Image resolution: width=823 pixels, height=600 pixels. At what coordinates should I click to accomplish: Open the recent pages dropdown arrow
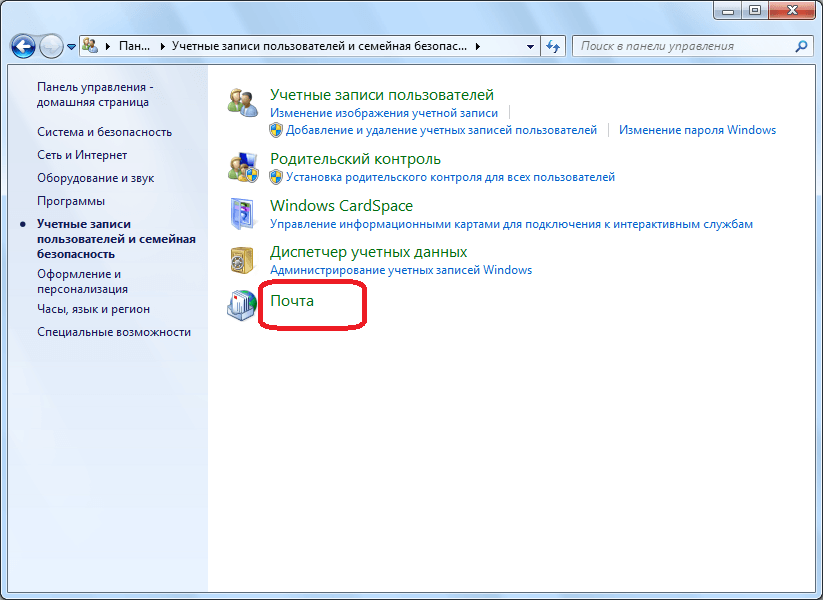72,47
